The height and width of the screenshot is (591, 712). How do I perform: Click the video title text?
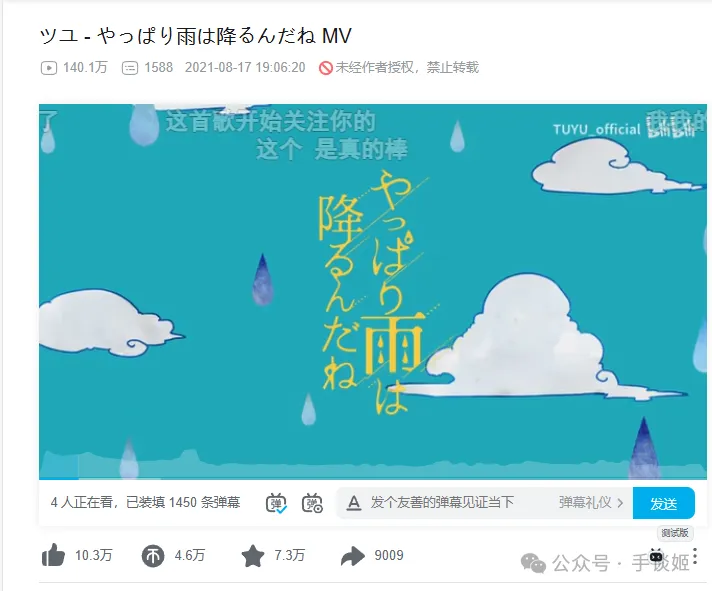click(x=196, y=36)
